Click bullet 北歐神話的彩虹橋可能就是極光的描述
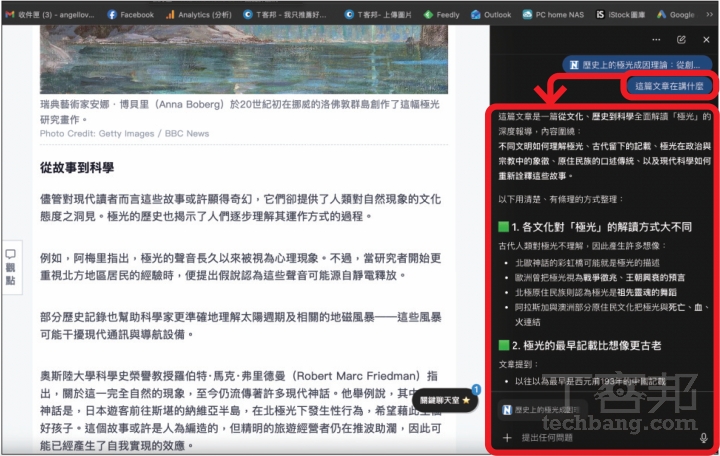Viewport: 720px width, 456px height. click(x=587, y=263)
